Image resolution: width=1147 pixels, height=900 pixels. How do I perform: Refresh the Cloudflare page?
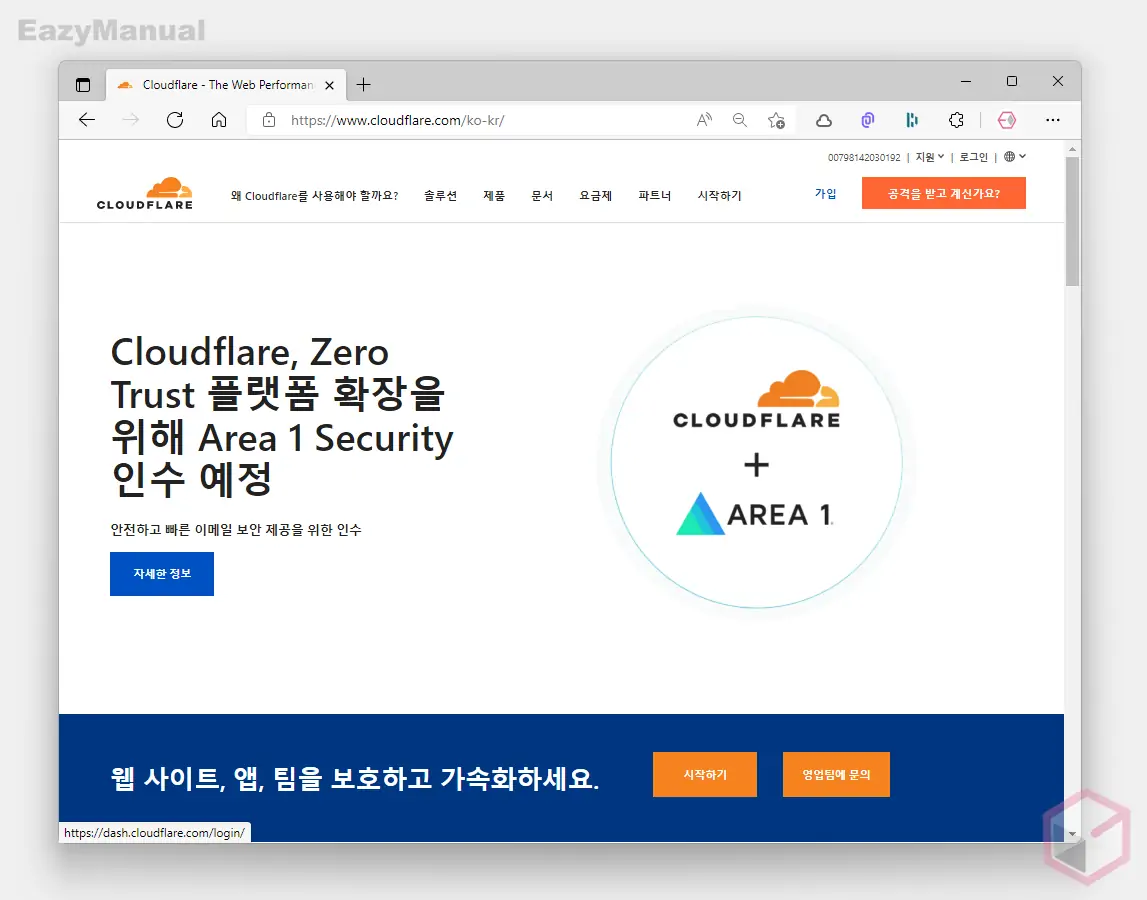coord(175,120)
